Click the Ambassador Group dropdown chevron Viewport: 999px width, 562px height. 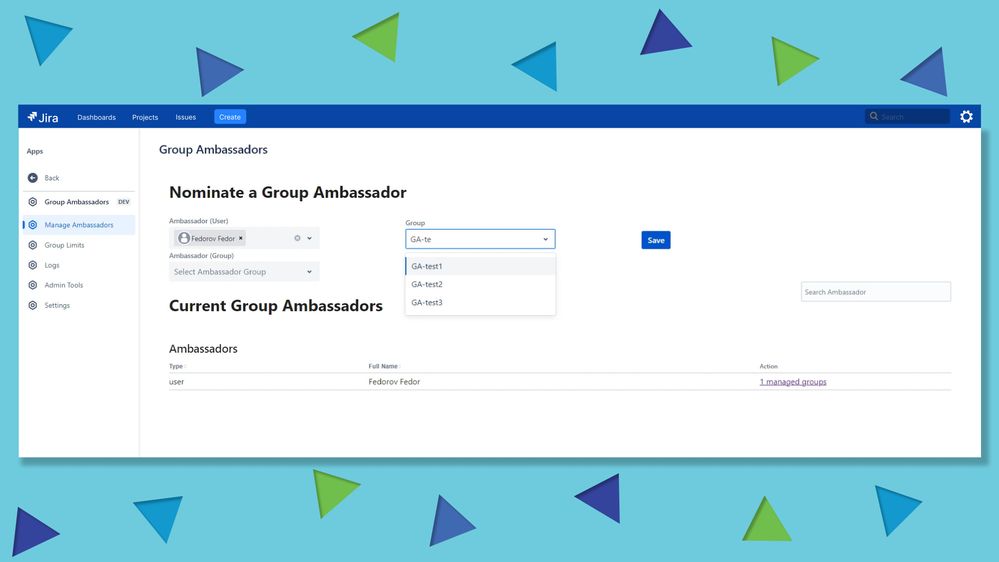310,272
